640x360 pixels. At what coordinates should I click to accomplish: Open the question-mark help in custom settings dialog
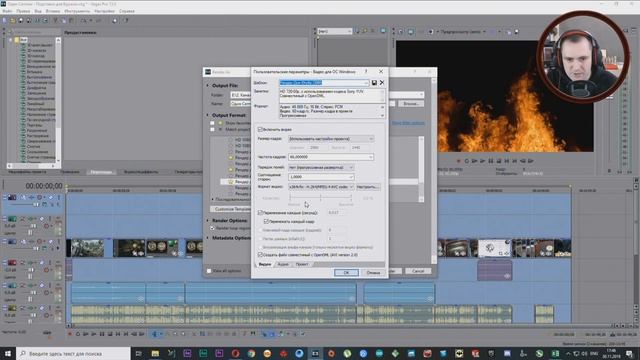(366, 71)
